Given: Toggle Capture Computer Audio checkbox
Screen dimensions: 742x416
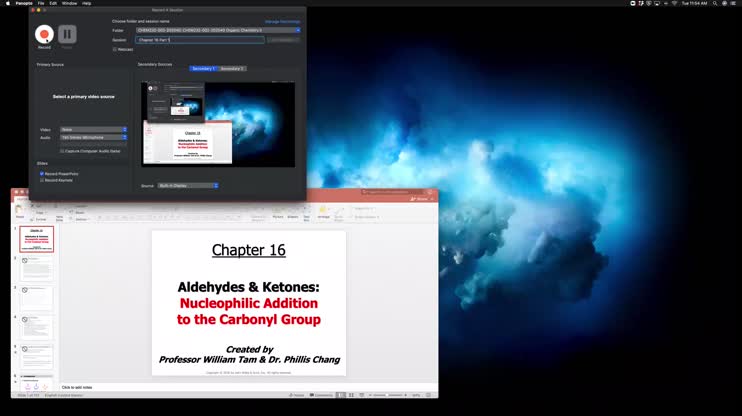Looking at the screenshot, I should click(62, 151).
